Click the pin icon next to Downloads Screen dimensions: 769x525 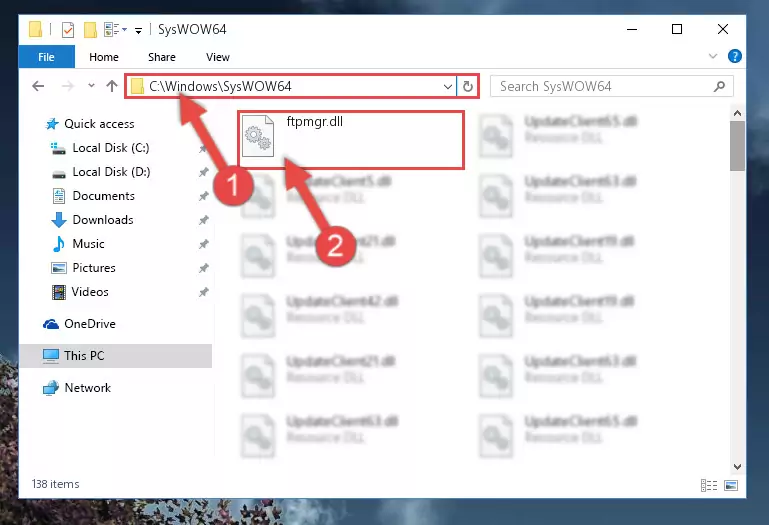[x=203, y=220]
